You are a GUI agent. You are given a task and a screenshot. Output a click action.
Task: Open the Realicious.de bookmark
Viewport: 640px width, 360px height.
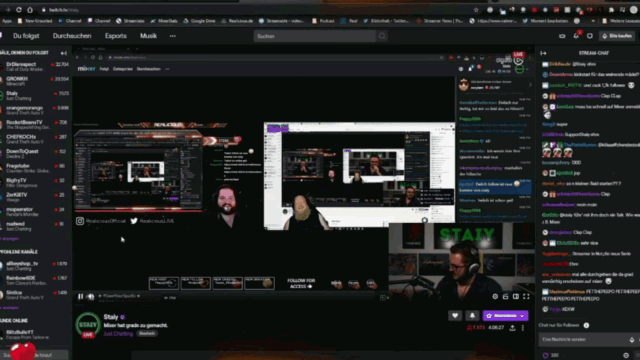(x=237, y=21)
